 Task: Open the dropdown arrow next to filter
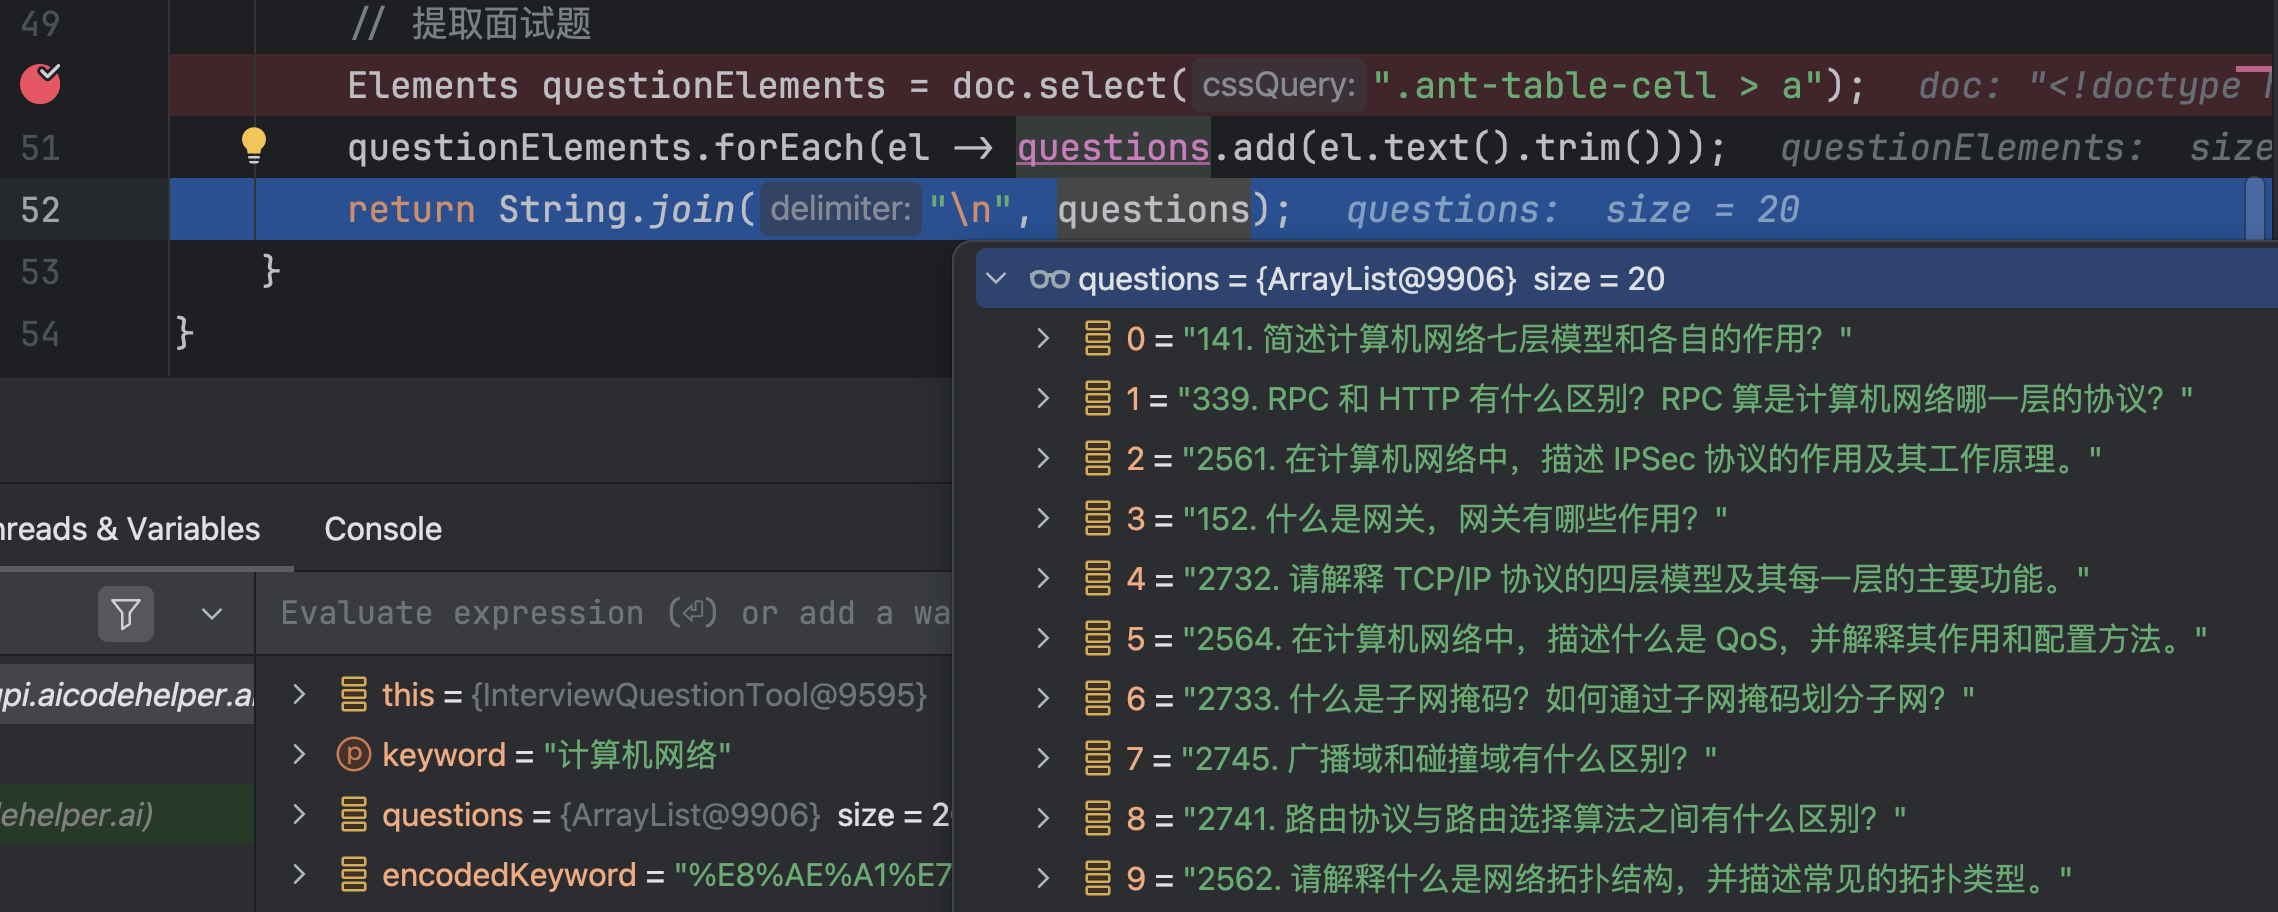tap(212, 613)
